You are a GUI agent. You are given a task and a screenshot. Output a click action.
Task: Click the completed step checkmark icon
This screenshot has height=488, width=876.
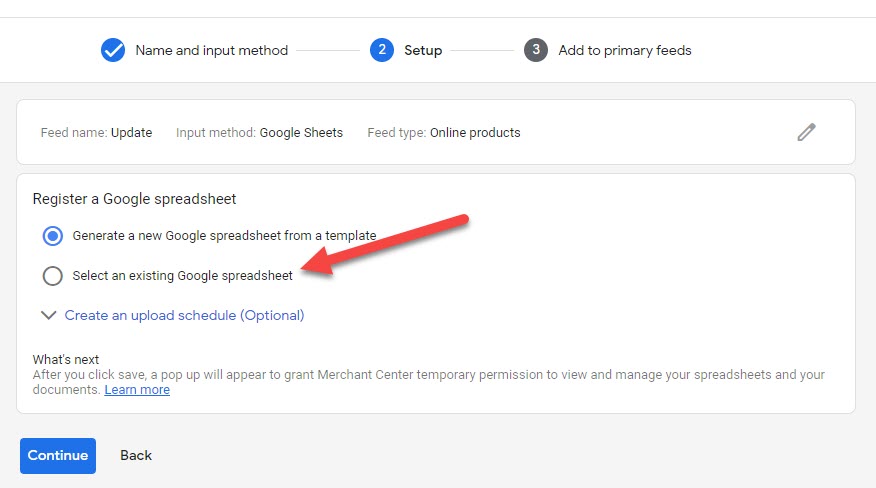tap(113, 50)
